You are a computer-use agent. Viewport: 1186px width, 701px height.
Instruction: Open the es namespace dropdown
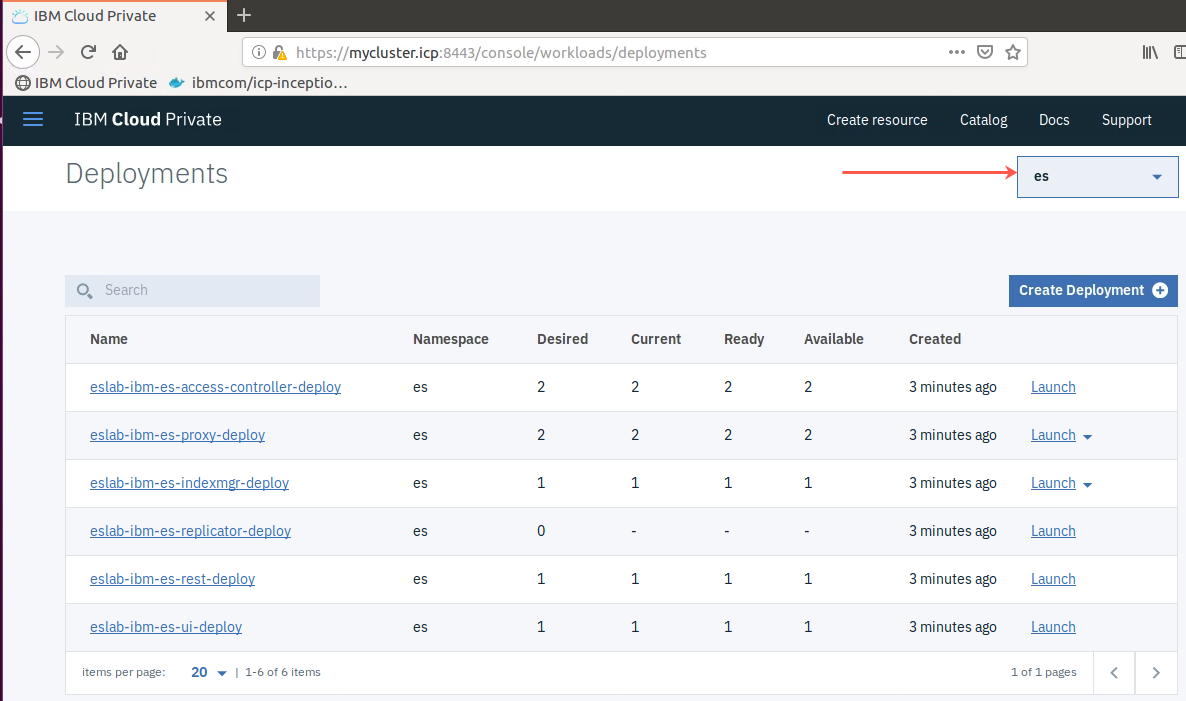tap(1098, 177)
